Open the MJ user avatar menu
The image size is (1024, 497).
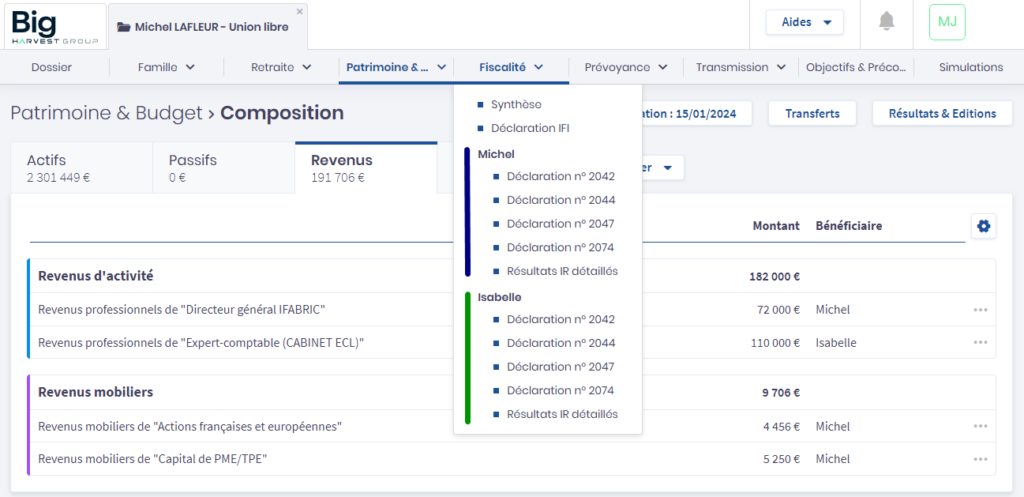point(946,22)
